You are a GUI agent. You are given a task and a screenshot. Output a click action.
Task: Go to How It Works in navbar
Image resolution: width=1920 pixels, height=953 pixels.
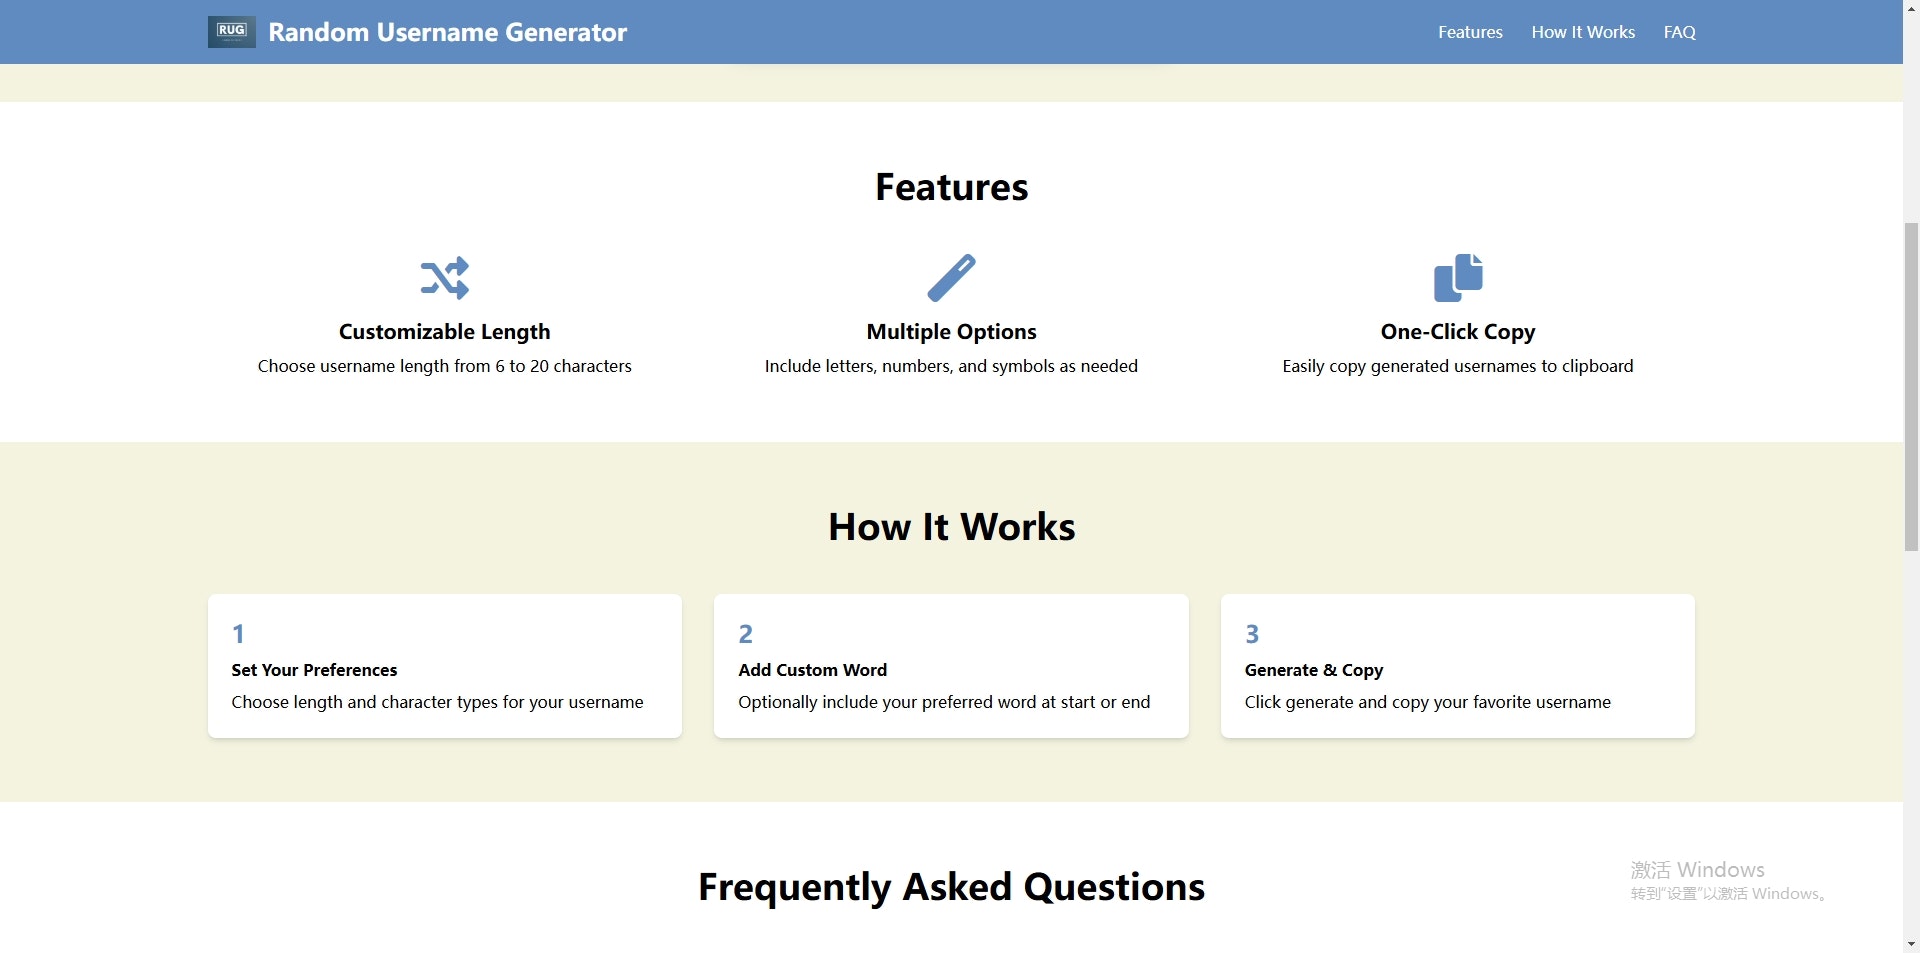[x=1583, y=32]
